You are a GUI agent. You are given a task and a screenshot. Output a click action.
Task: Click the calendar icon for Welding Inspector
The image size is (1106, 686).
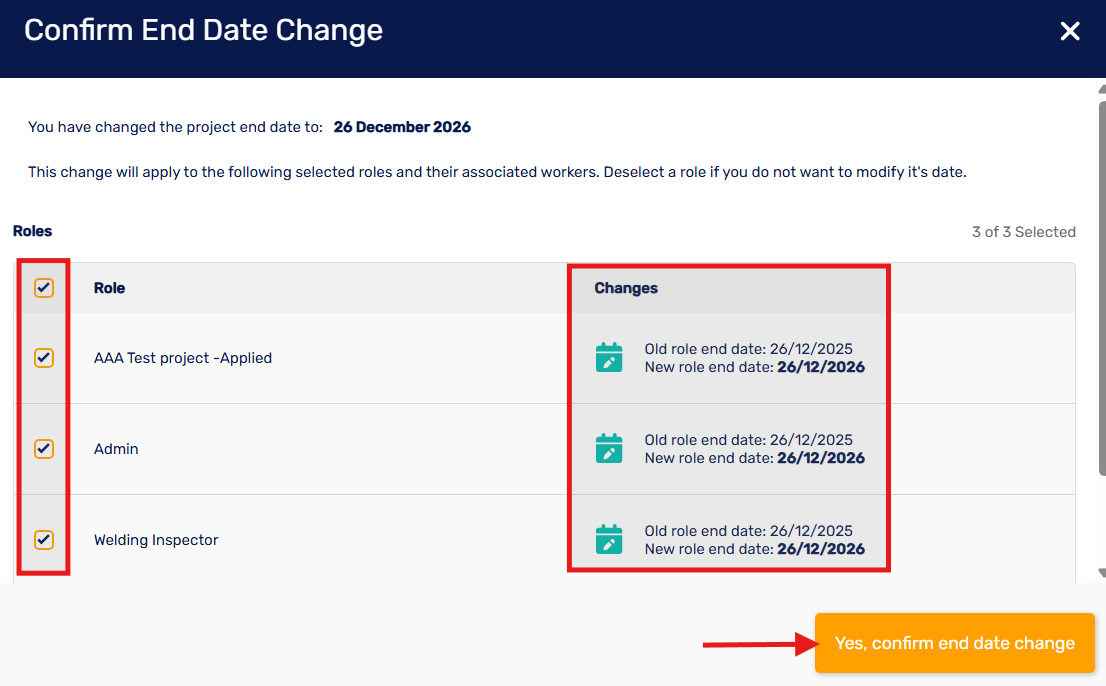tap(609, 539)
